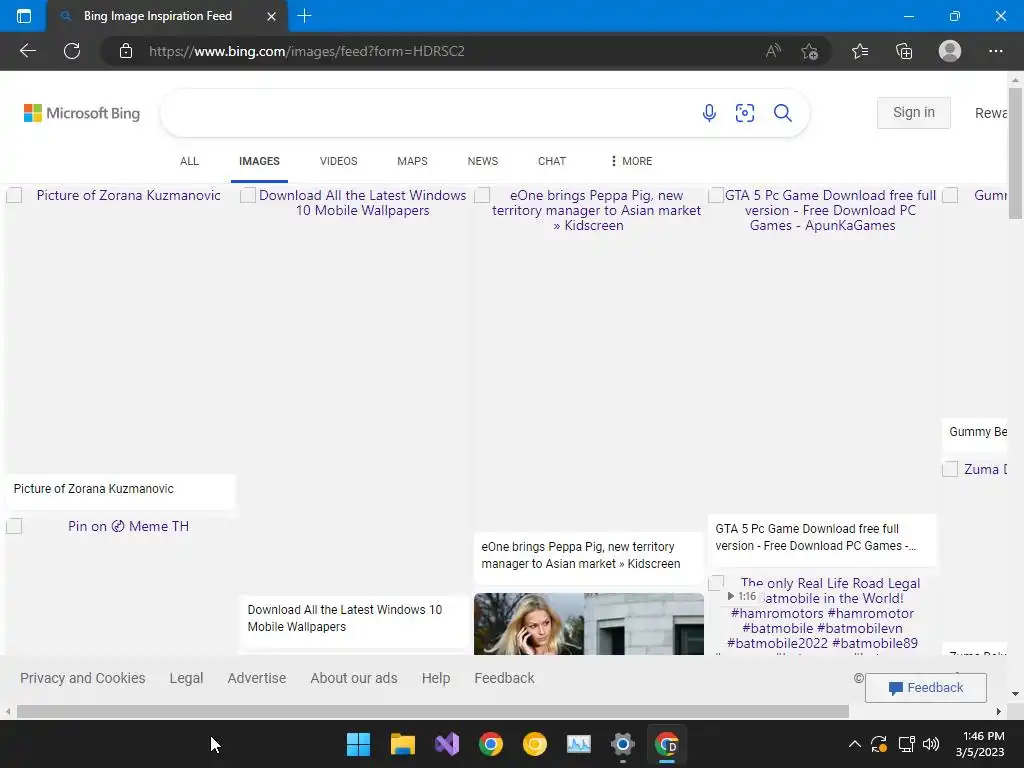This screenshot has width=1024, height=768.
Task: Open Advertise footer link
Action: [257, 678]
